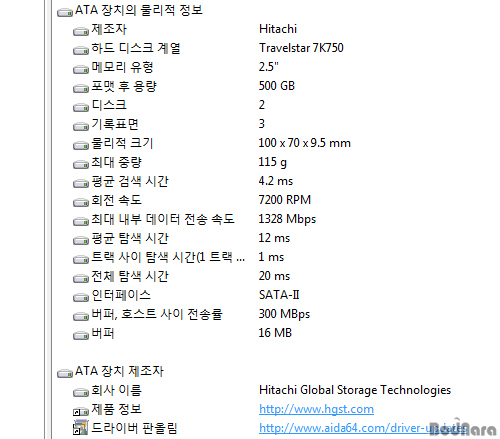
Task: Click the icon next to 드라이버 판올림
Action: click(x=81, y=427)
